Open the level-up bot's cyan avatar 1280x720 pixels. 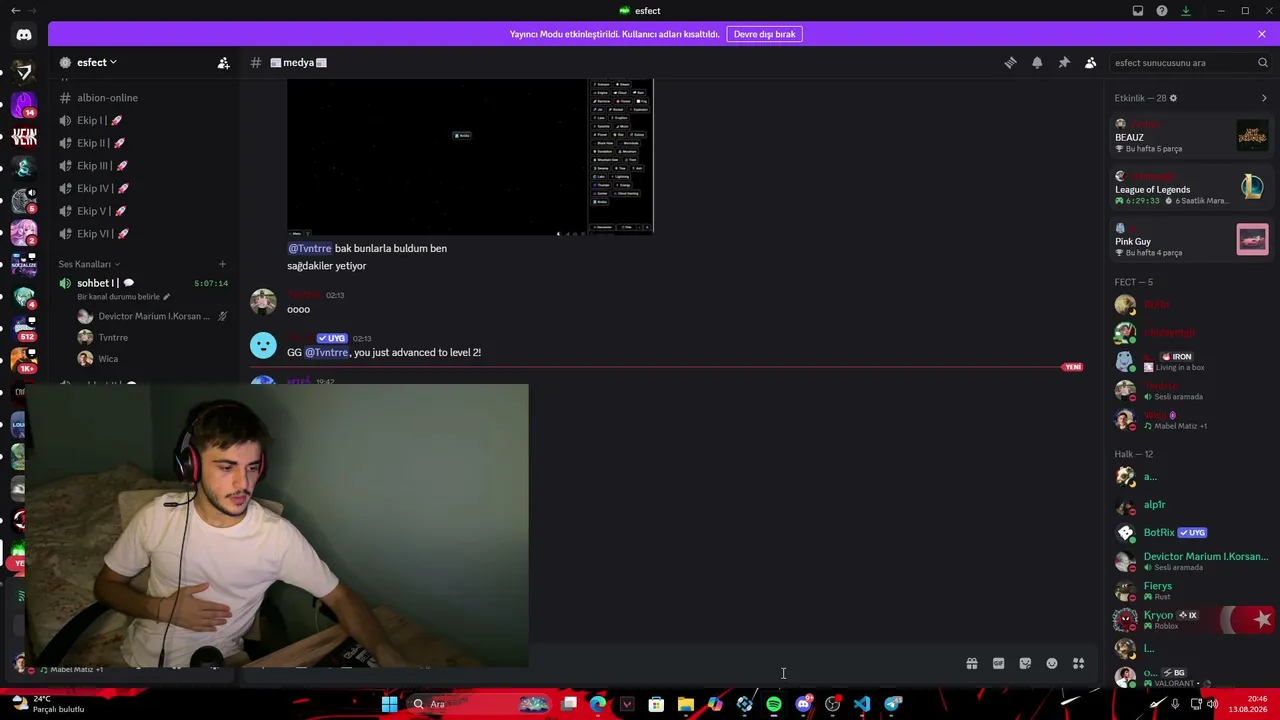tap(263, 345)
